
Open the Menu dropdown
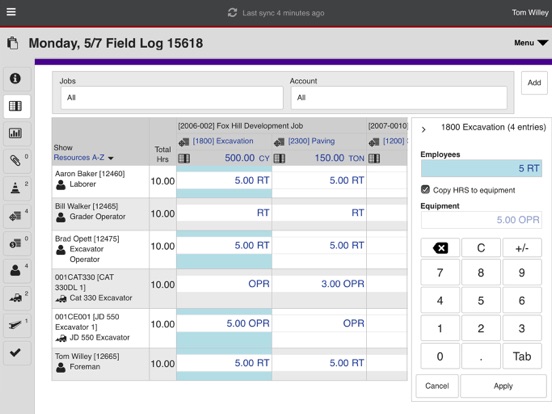pos(531,43)
